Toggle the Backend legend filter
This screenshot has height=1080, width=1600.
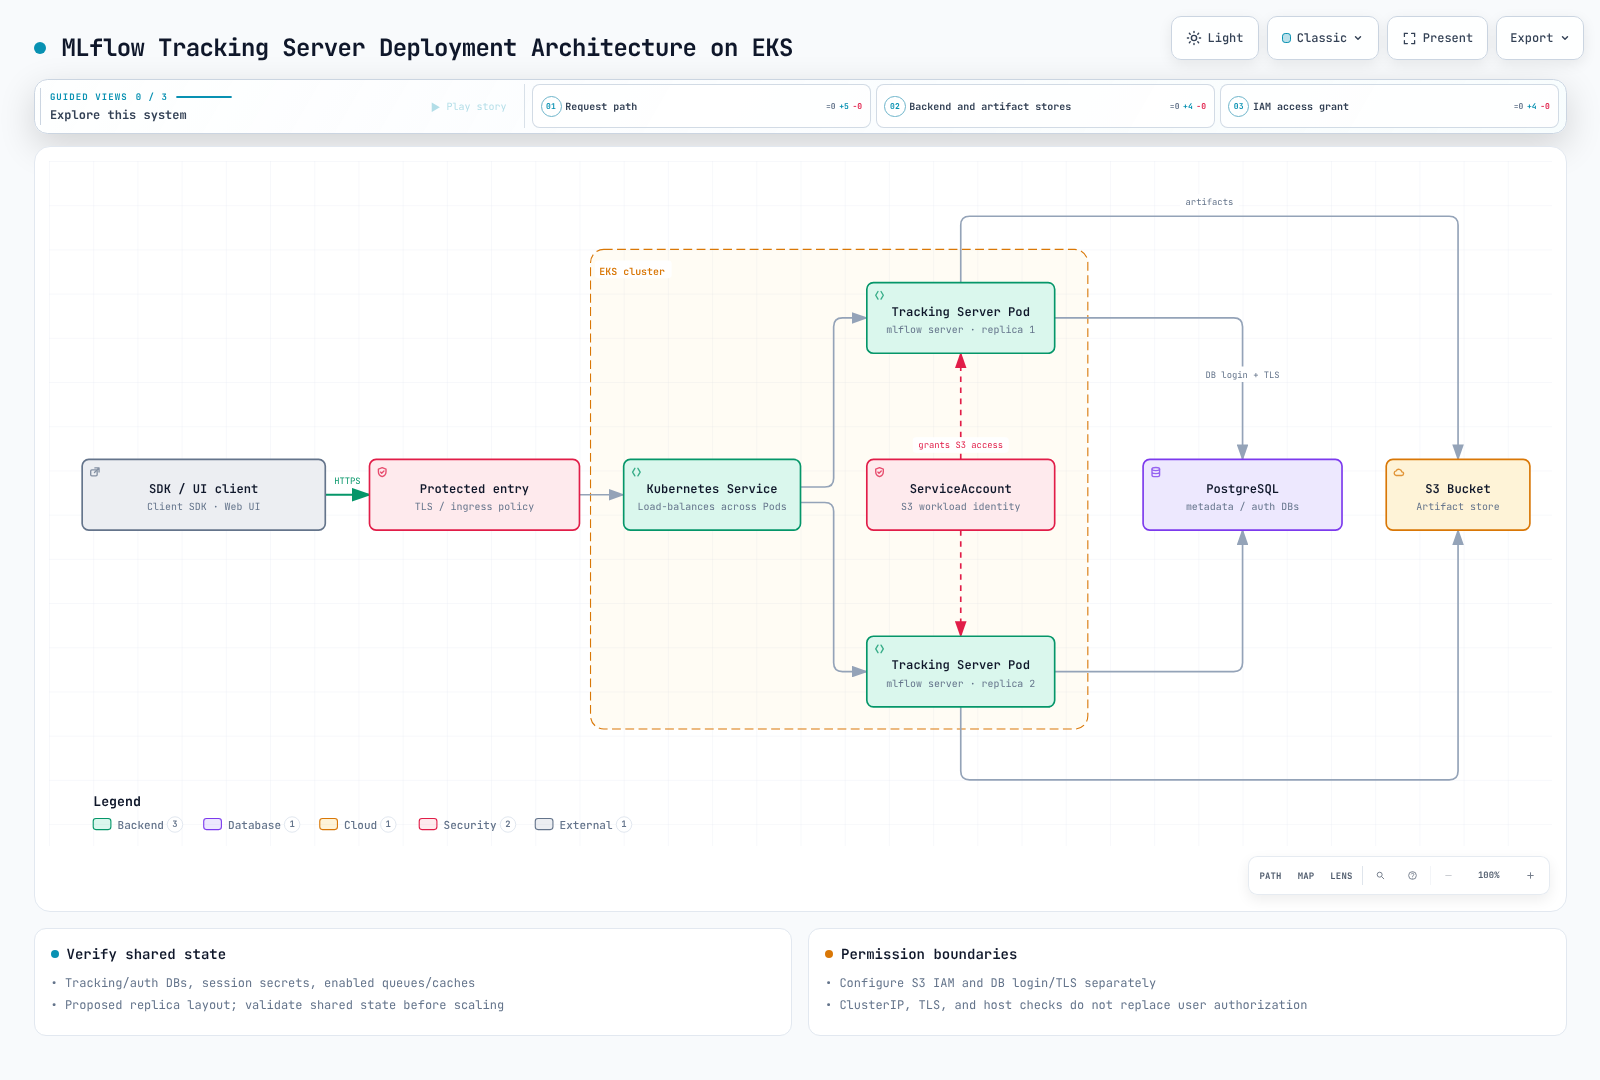137,825
